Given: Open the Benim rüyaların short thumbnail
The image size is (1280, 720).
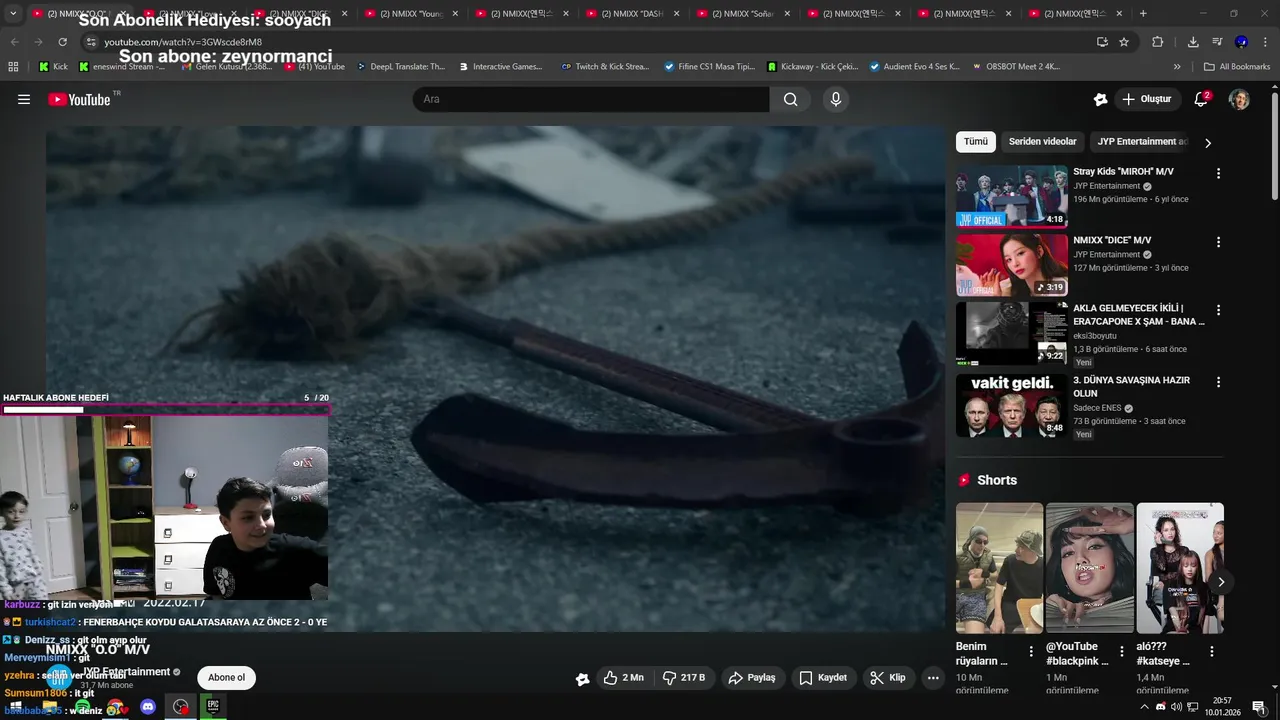Looking at the screenshot, I should (999, 568).
